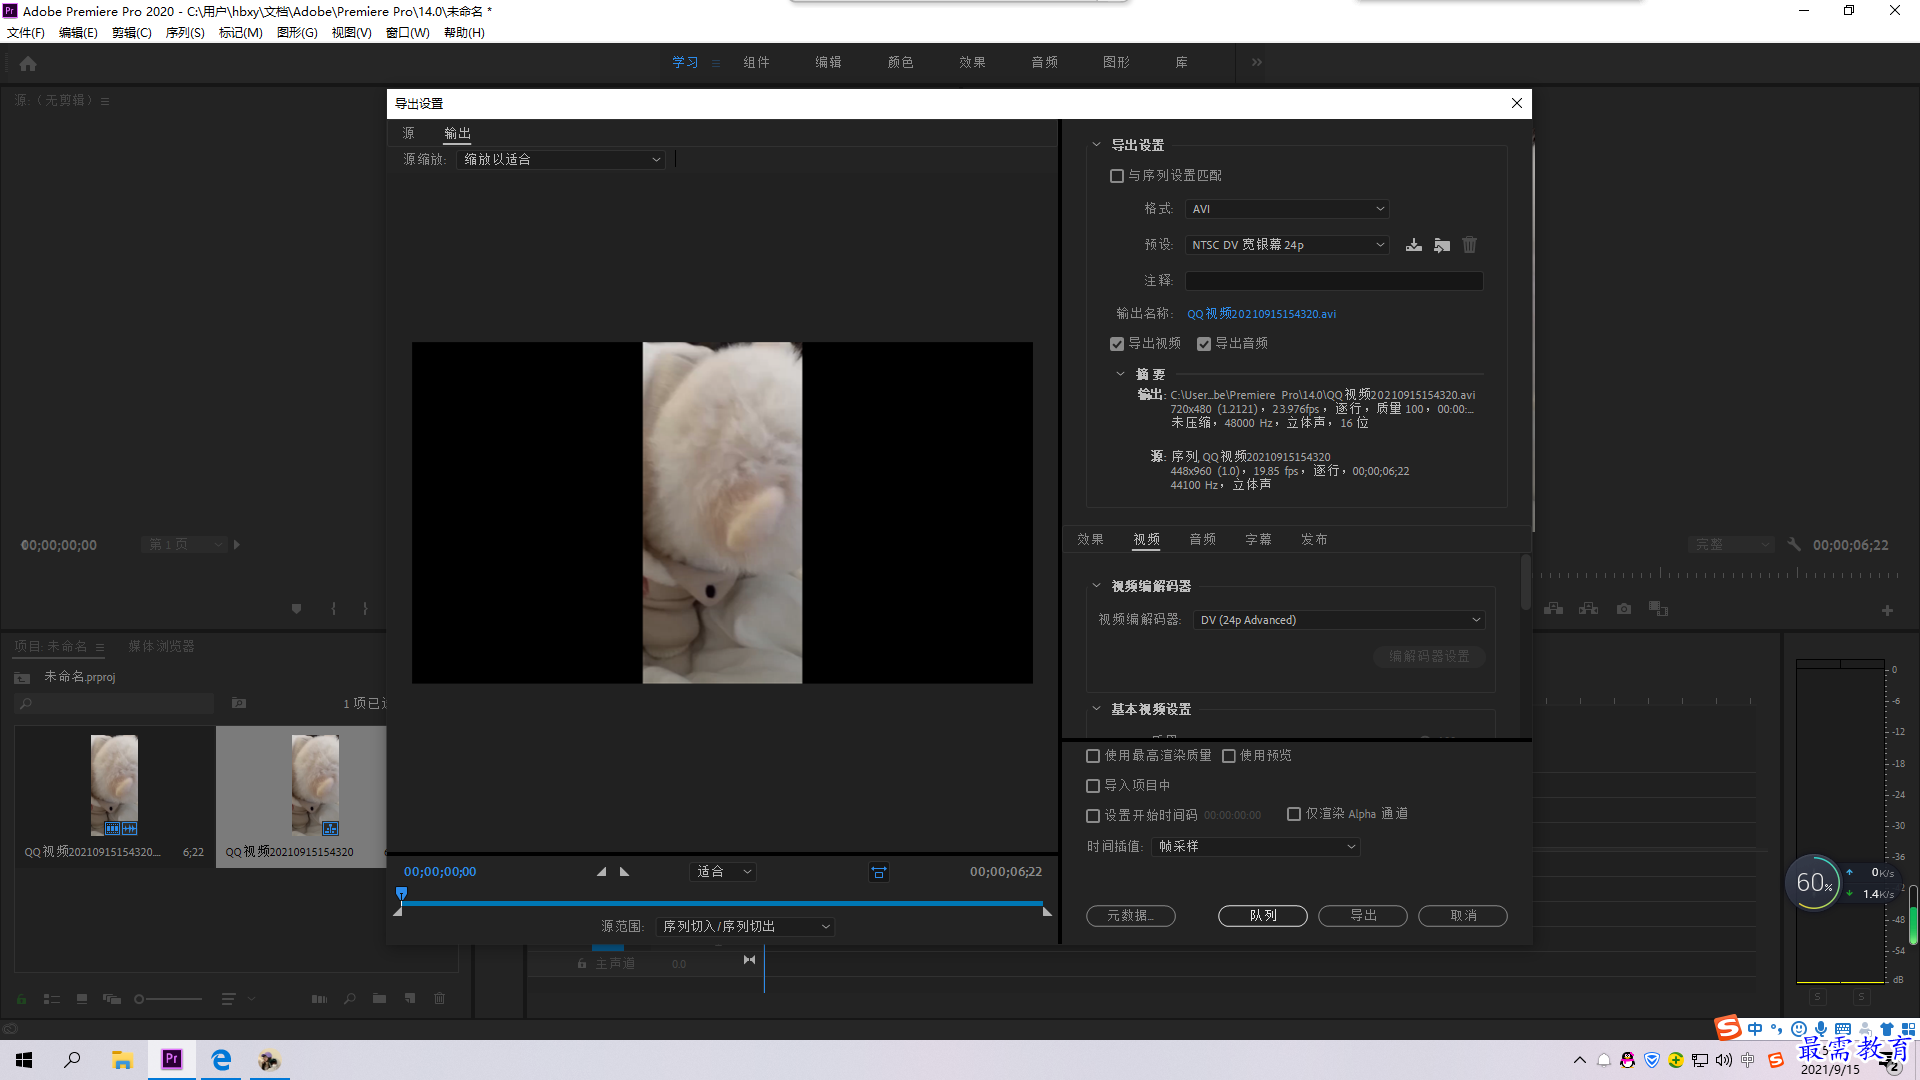Viewport: 1920px width, 1080px height.
Task: Open Premiere Pro from the taskbar
Action: tap(171, 1059)
